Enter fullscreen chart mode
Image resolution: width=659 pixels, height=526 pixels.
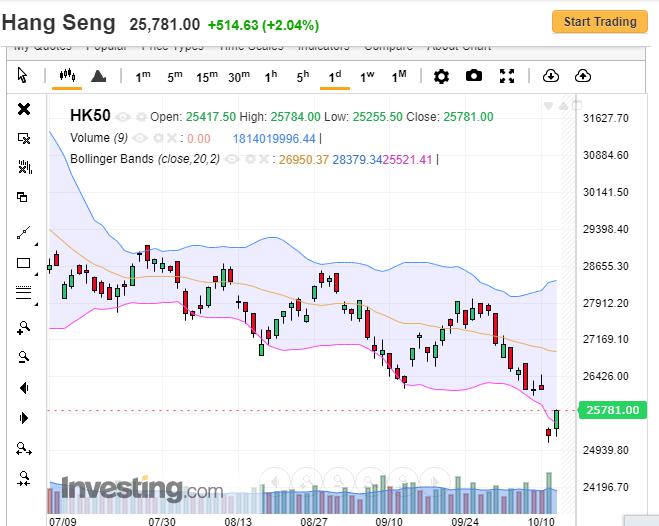(507, 76)
